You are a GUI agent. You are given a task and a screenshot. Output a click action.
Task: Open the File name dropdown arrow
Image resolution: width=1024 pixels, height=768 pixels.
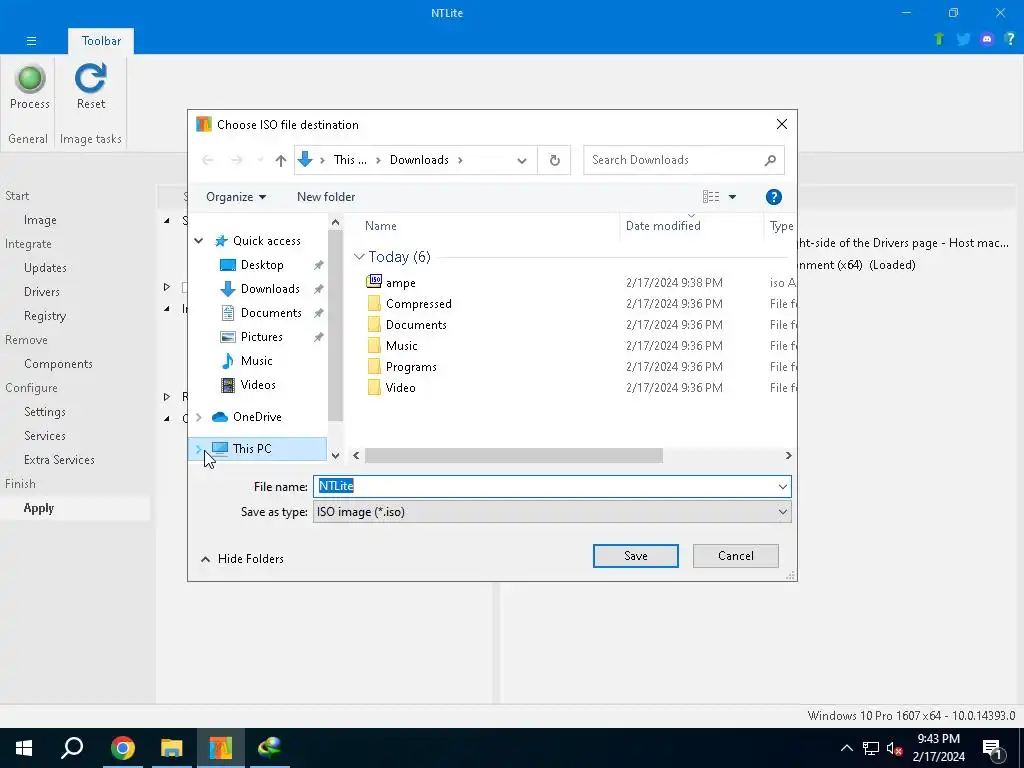pos(782,487)
